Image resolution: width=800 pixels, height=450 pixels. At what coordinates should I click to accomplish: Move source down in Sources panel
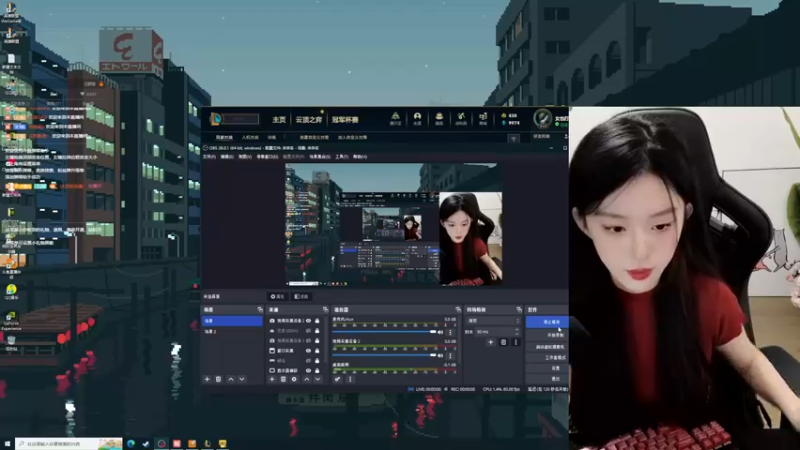[x=318, y=379]
